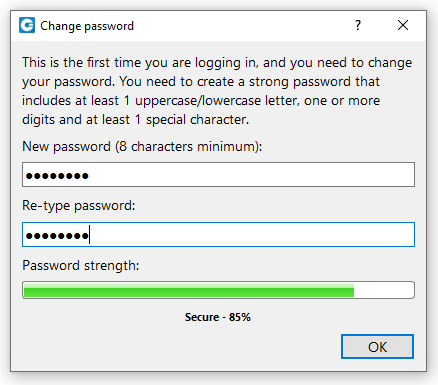Screen dimensions: 438x385
Task: Open the question mark help button
Action: click(x=358, y=25)
